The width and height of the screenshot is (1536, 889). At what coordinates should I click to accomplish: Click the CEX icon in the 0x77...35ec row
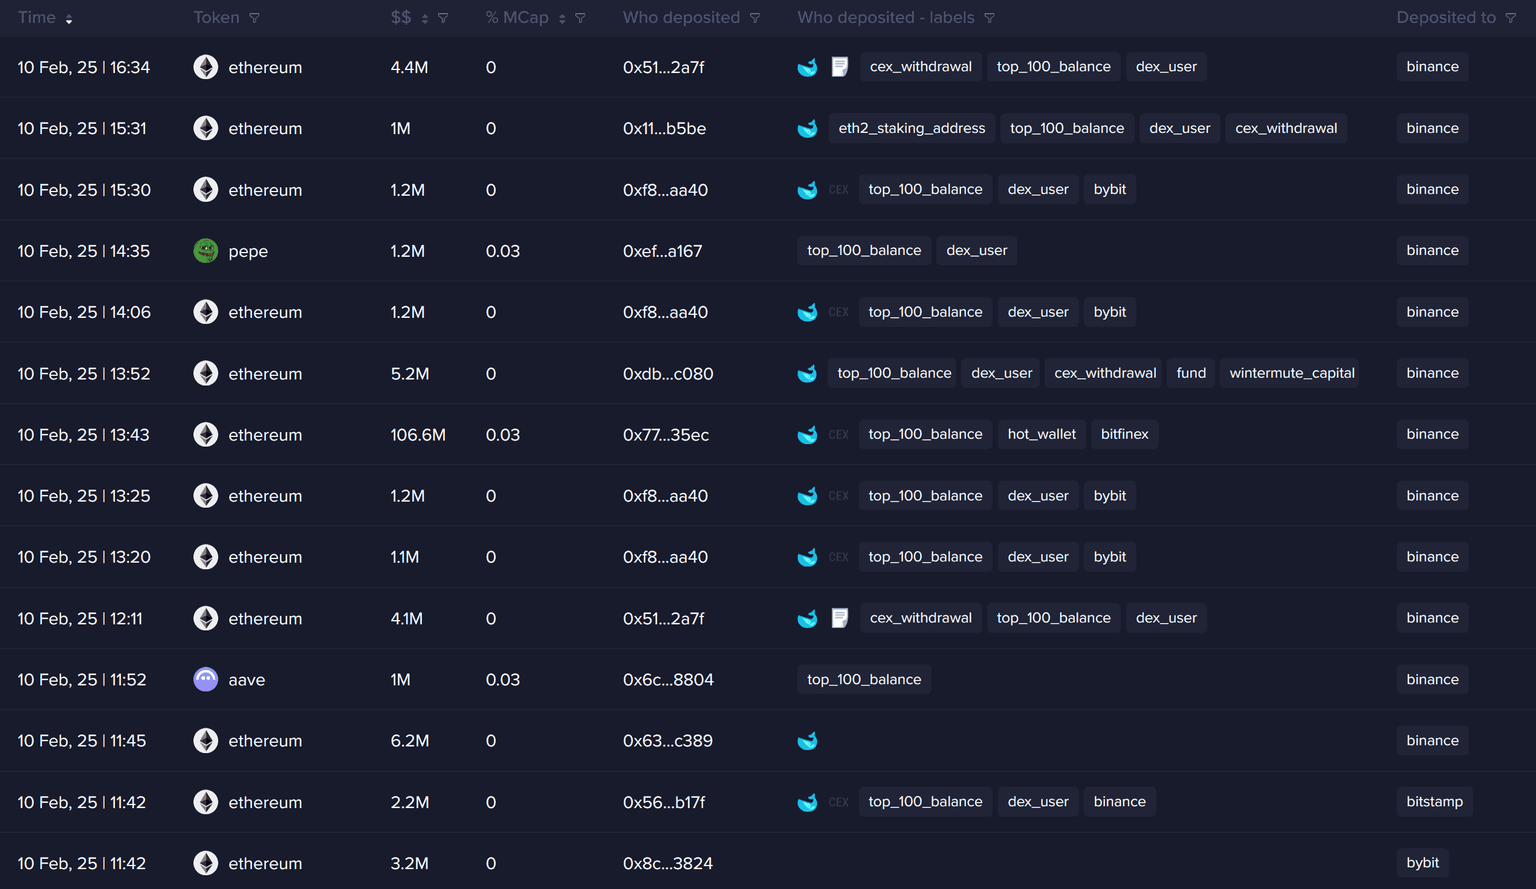[838, 435]
